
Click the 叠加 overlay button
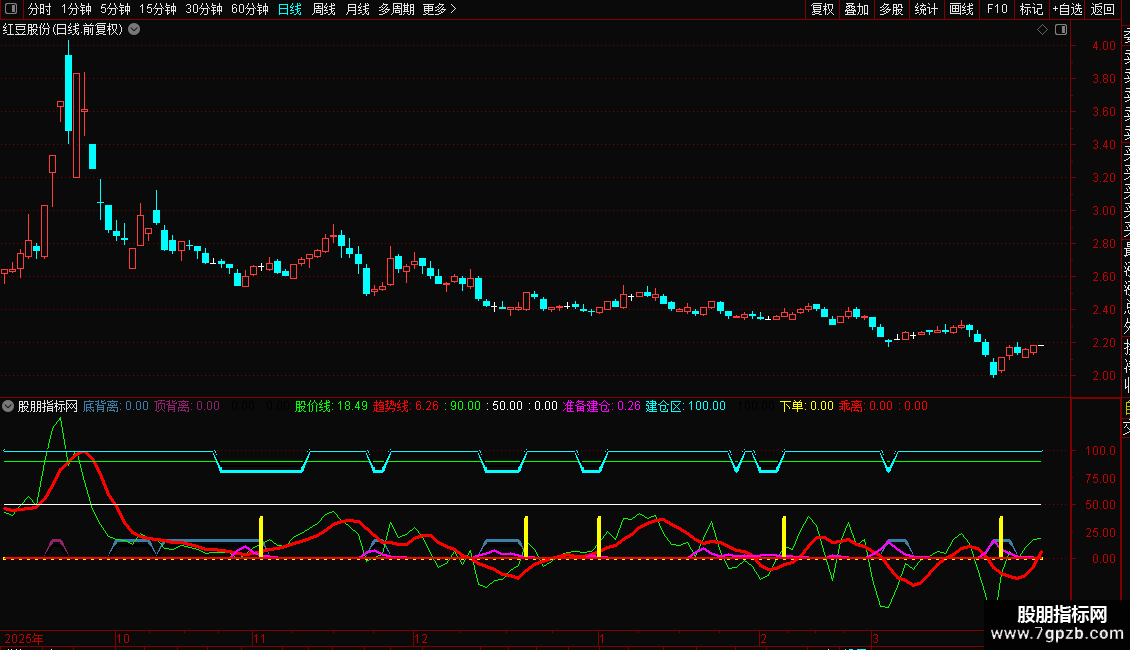coord(856,10)
